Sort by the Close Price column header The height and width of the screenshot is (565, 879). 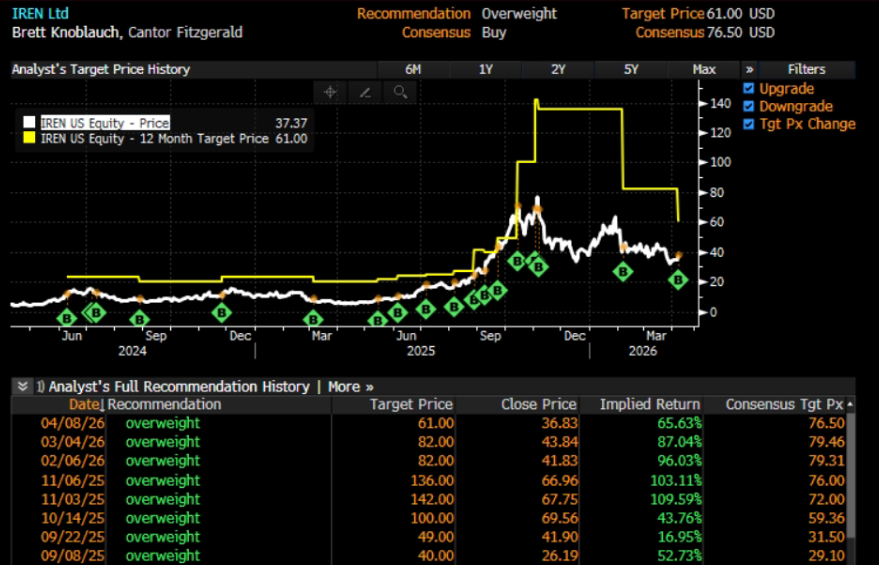[x=539, y=405]
